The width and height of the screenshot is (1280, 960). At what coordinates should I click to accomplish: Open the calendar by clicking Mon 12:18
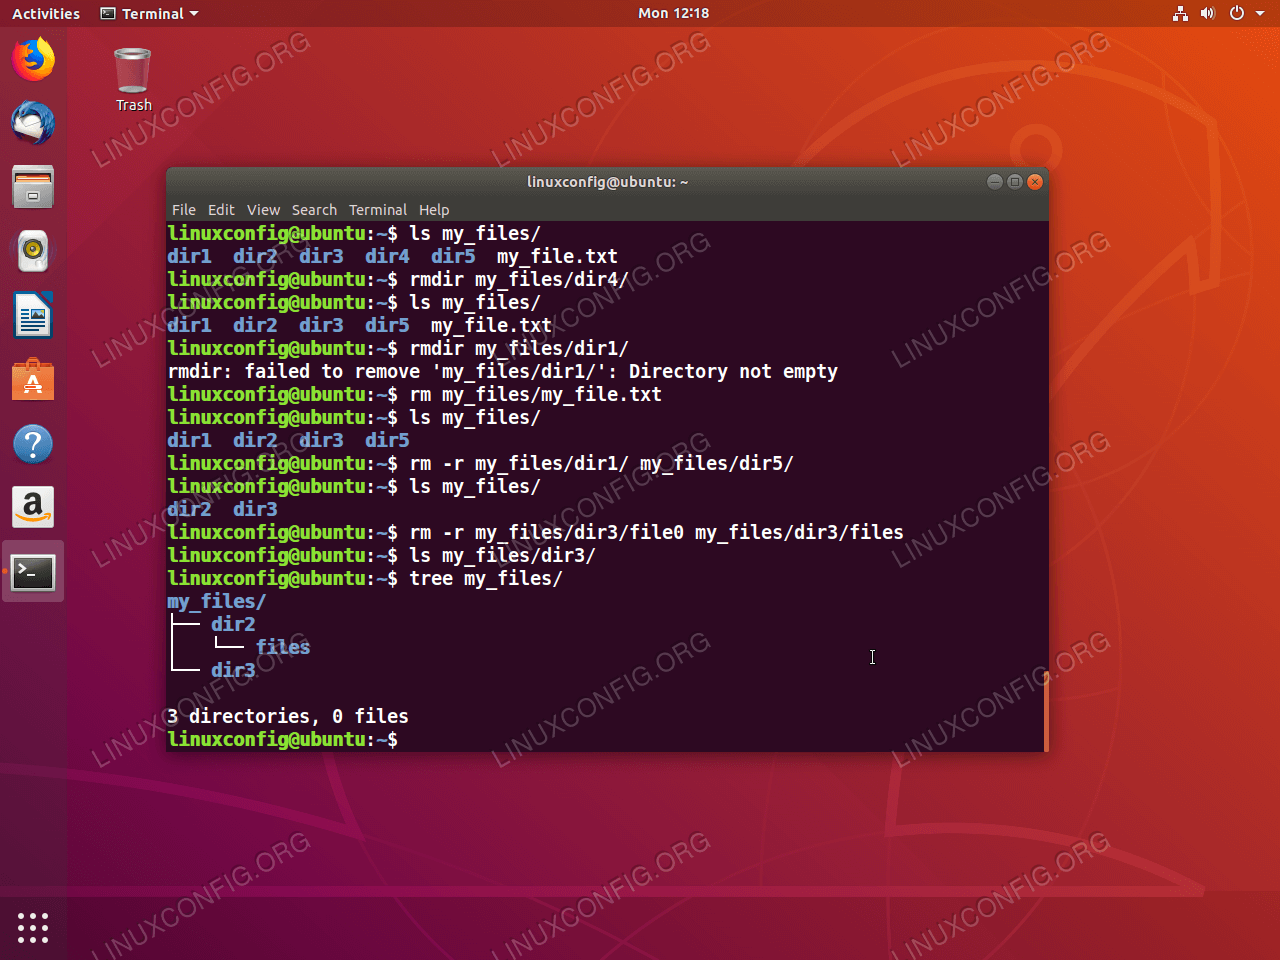(673, 13)
